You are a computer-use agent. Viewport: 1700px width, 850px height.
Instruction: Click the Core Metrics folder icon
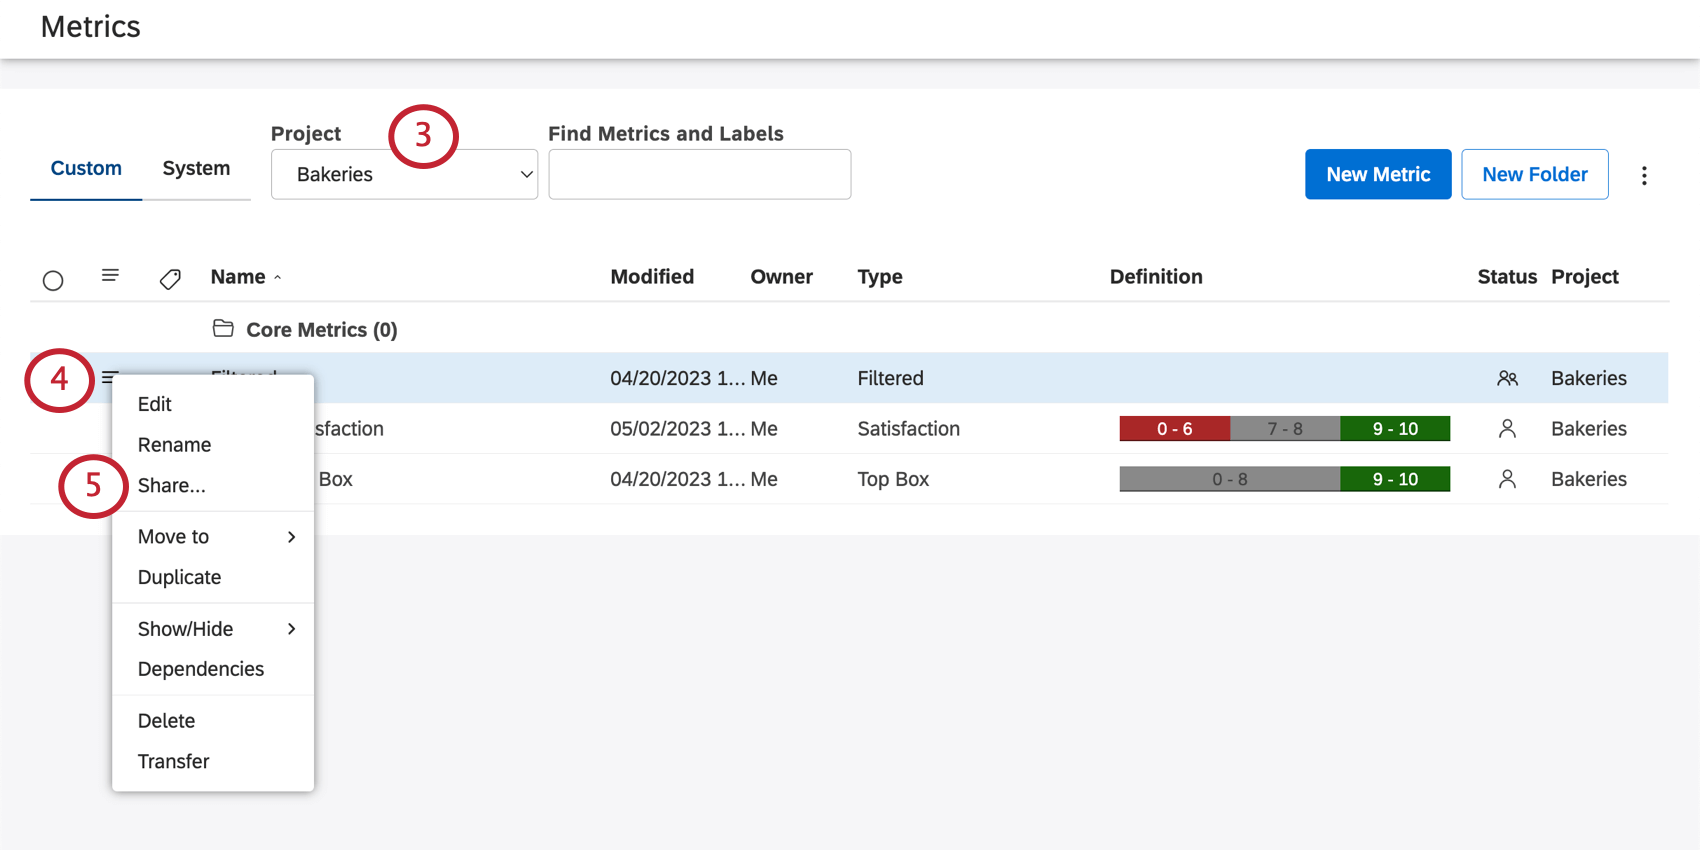pyautogui.click(x=223, y=329)
